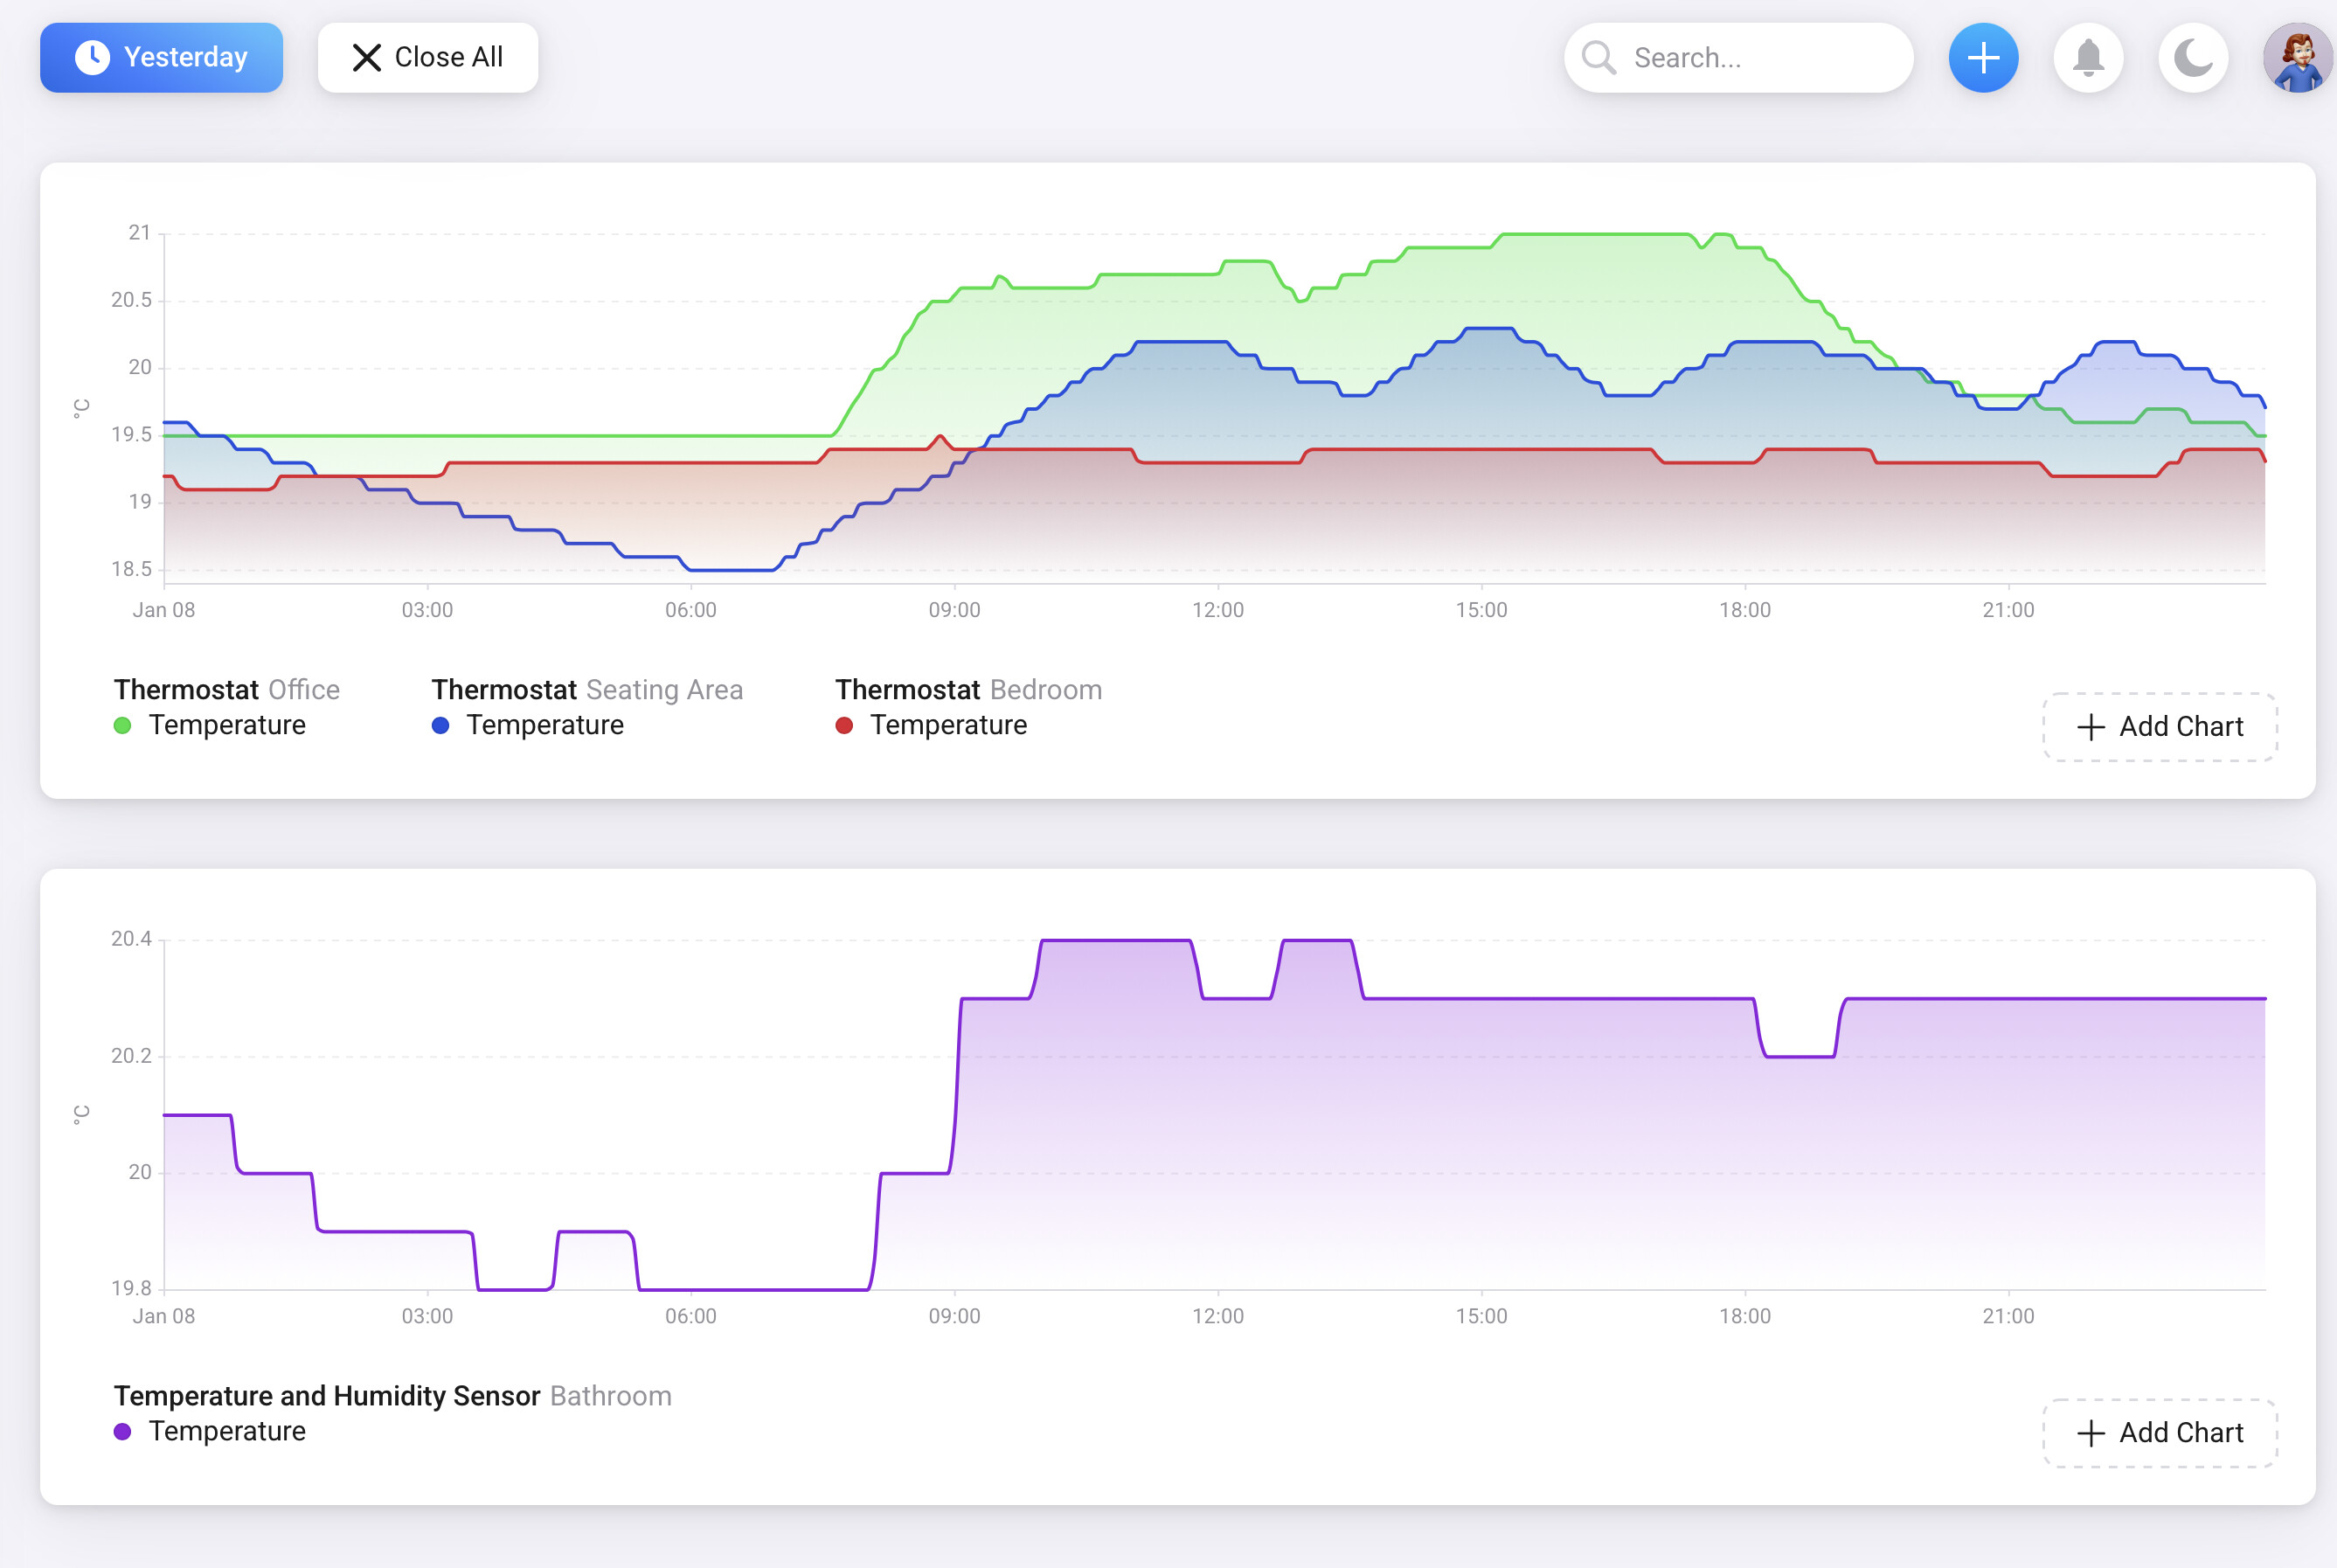The height and width of the screenshot is (1568, 2337).
Task: Select Temperature and Humidity Sensor Bathroom title
Action: [392, 1396]
